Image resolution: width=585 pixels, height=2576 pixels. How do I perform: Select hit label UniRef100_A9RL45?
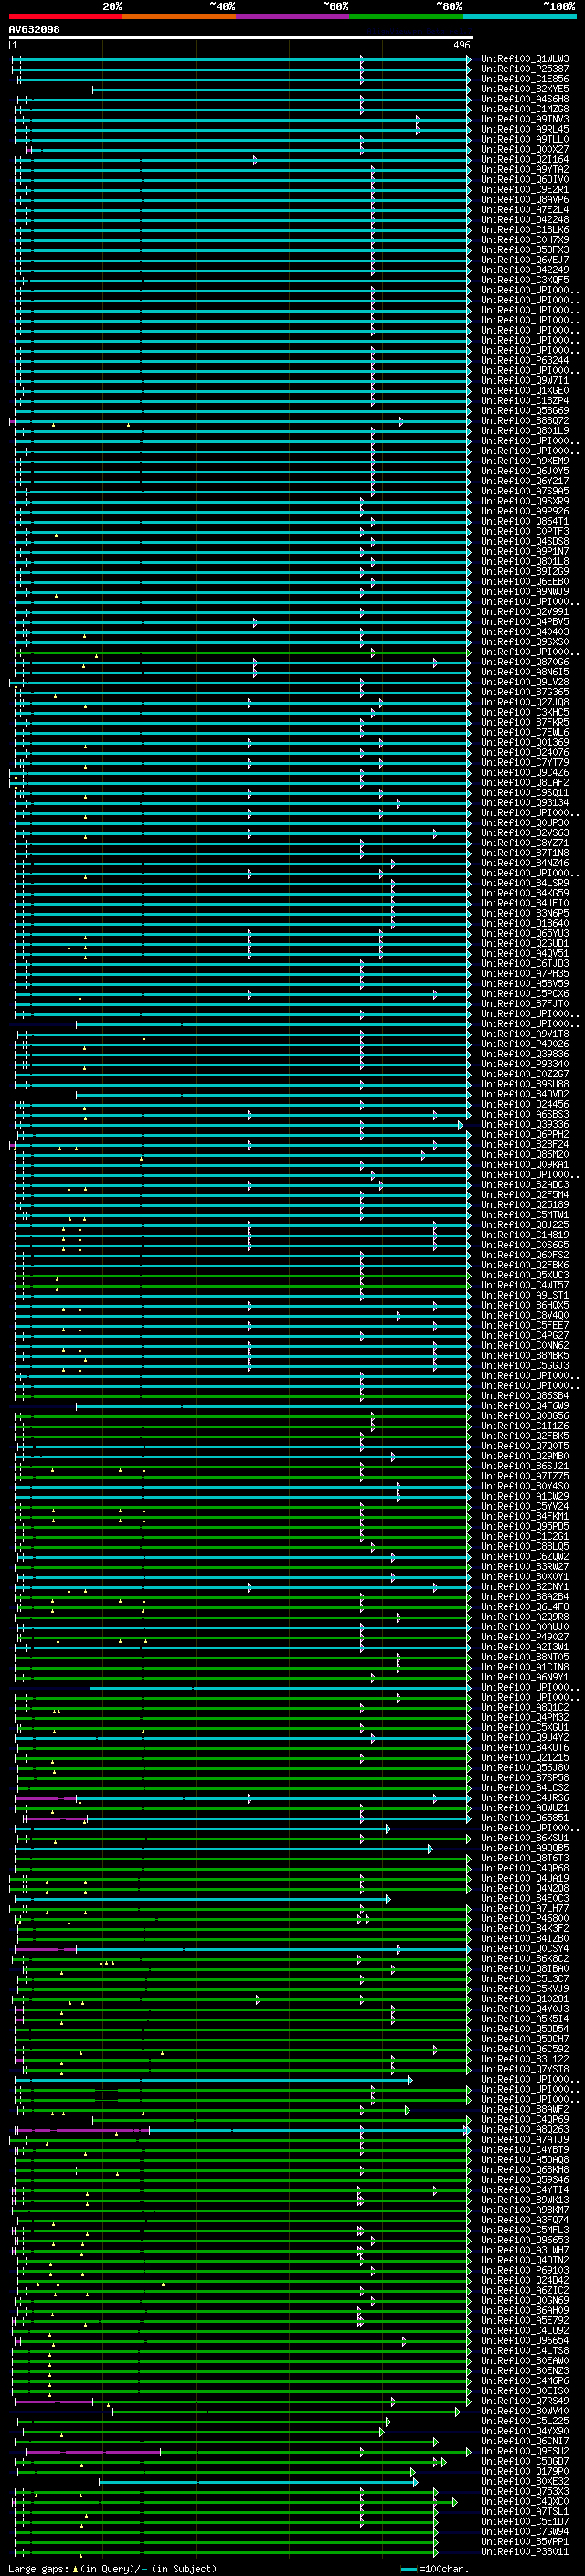525,129
